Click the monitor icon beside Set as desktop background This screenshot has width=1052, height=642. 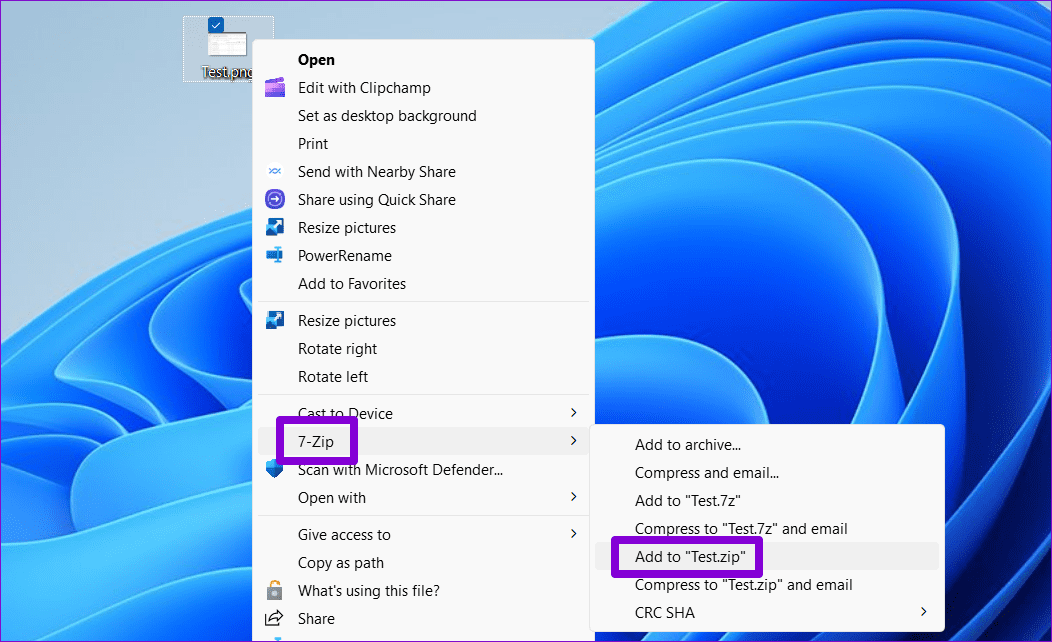tap(275, 115)
